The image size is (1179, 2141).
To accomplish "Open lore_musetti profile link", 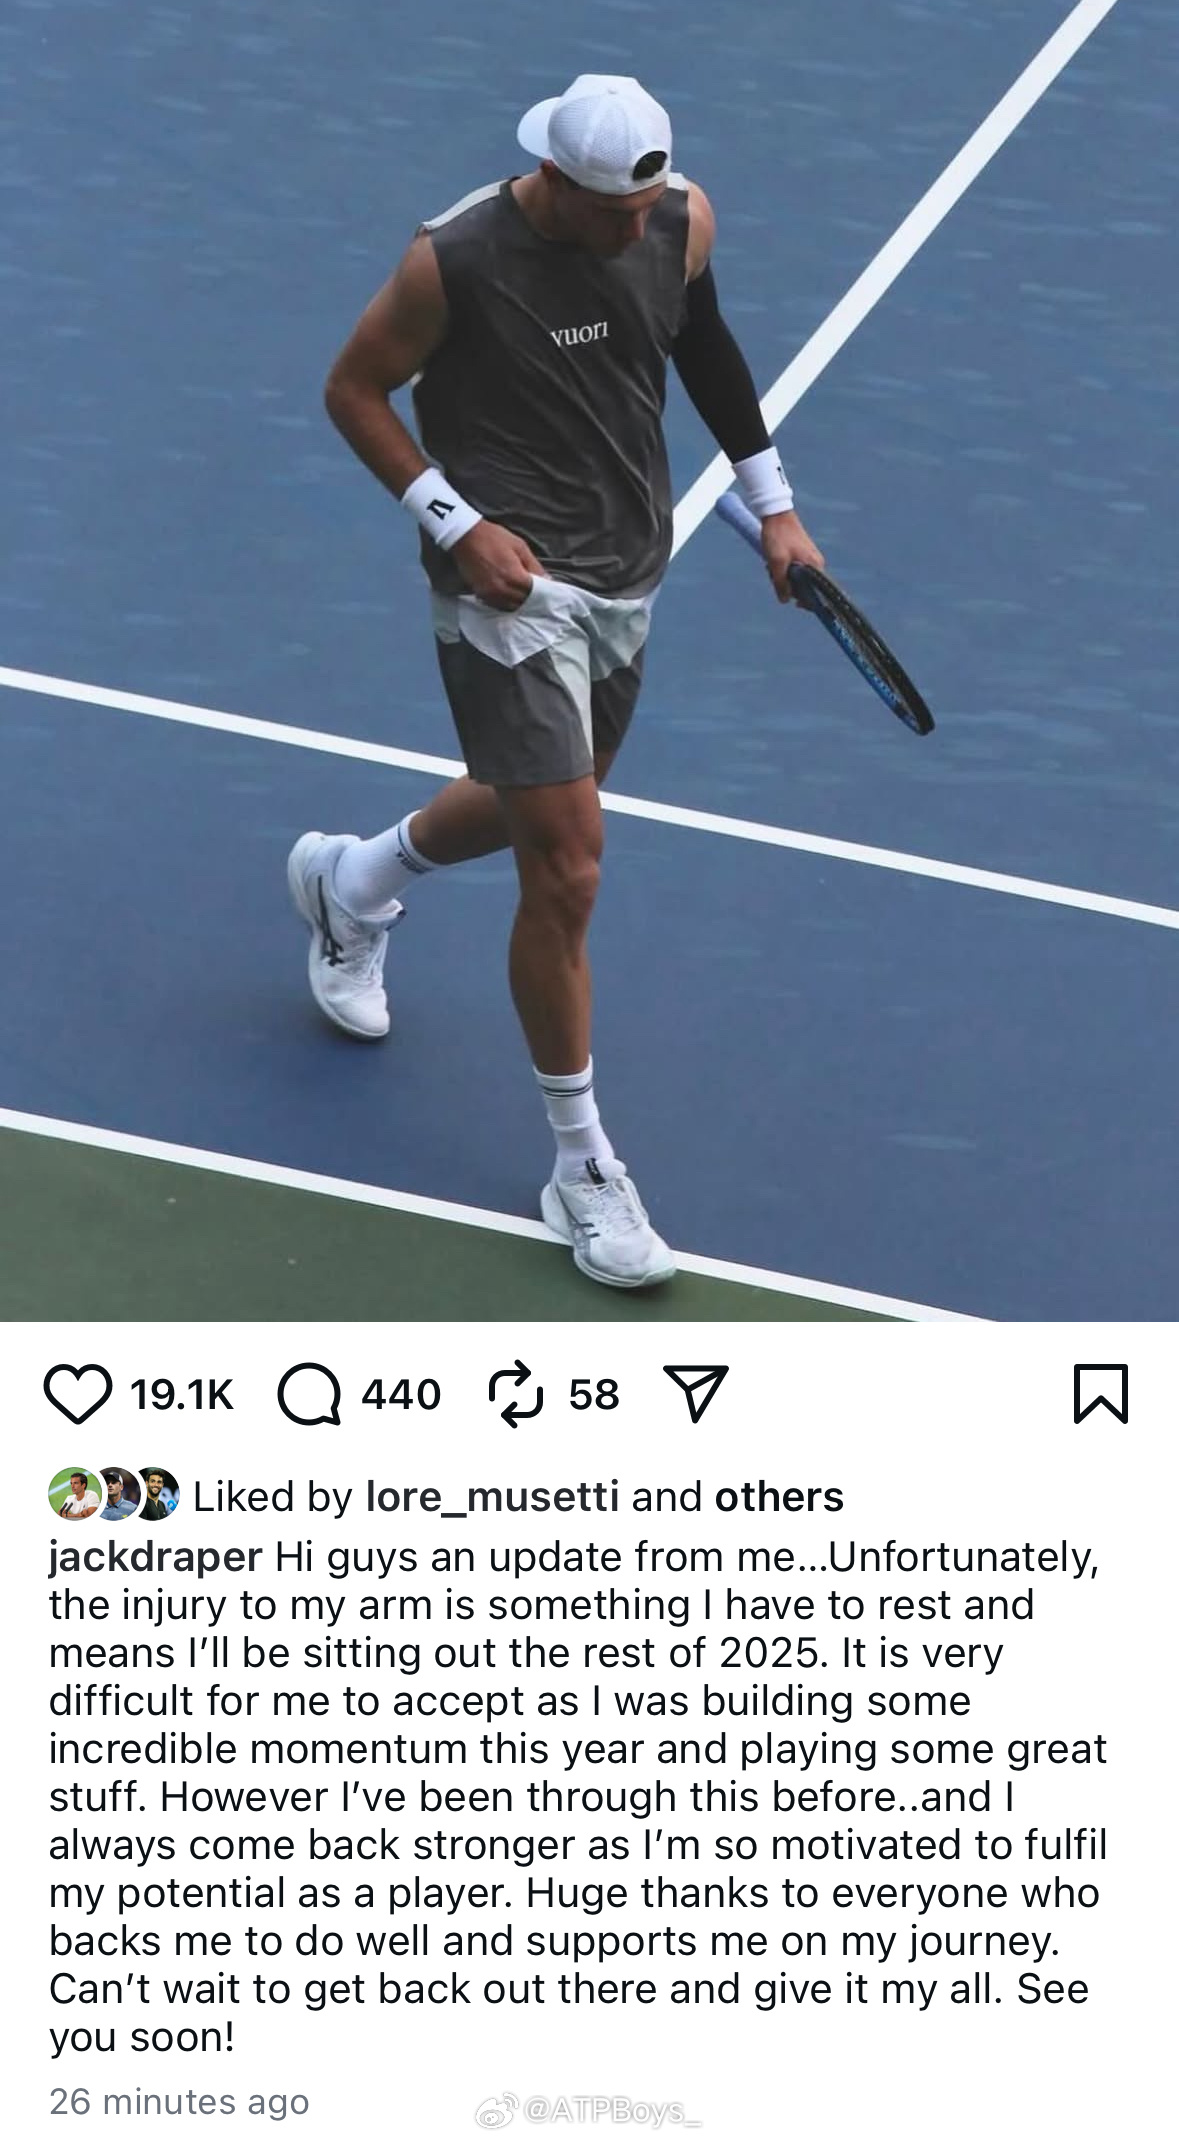I will pyautogui.click(x=492, y=1497).
